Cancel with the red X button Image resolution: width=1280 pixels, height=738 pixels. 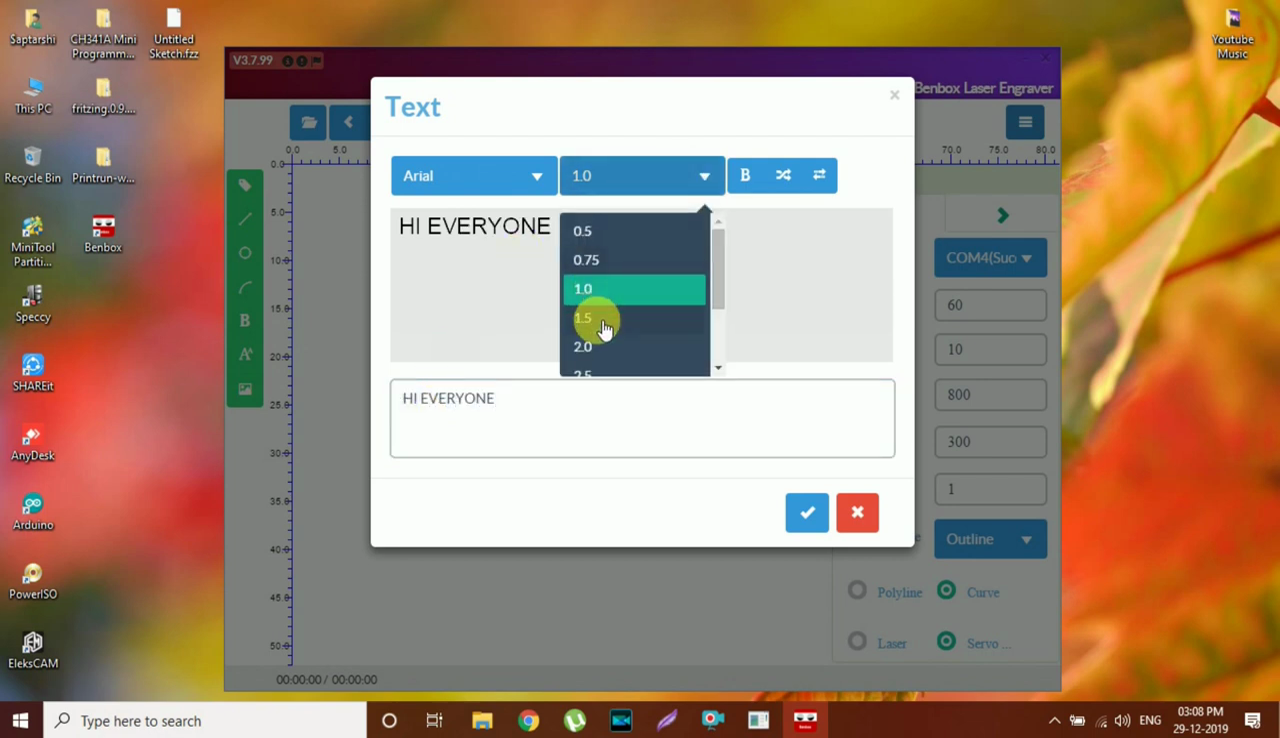pos(857,512)
